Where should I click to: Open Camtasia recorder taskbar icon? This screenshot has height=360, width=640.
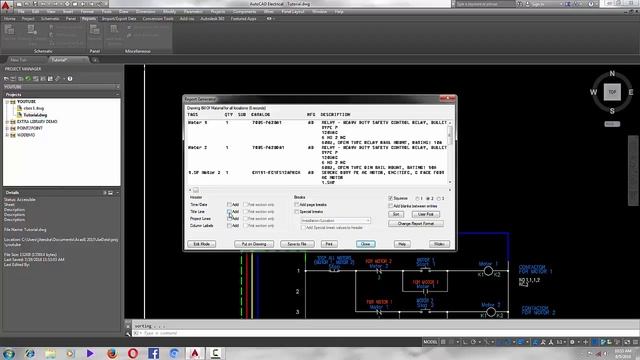(x=216, y=353)
